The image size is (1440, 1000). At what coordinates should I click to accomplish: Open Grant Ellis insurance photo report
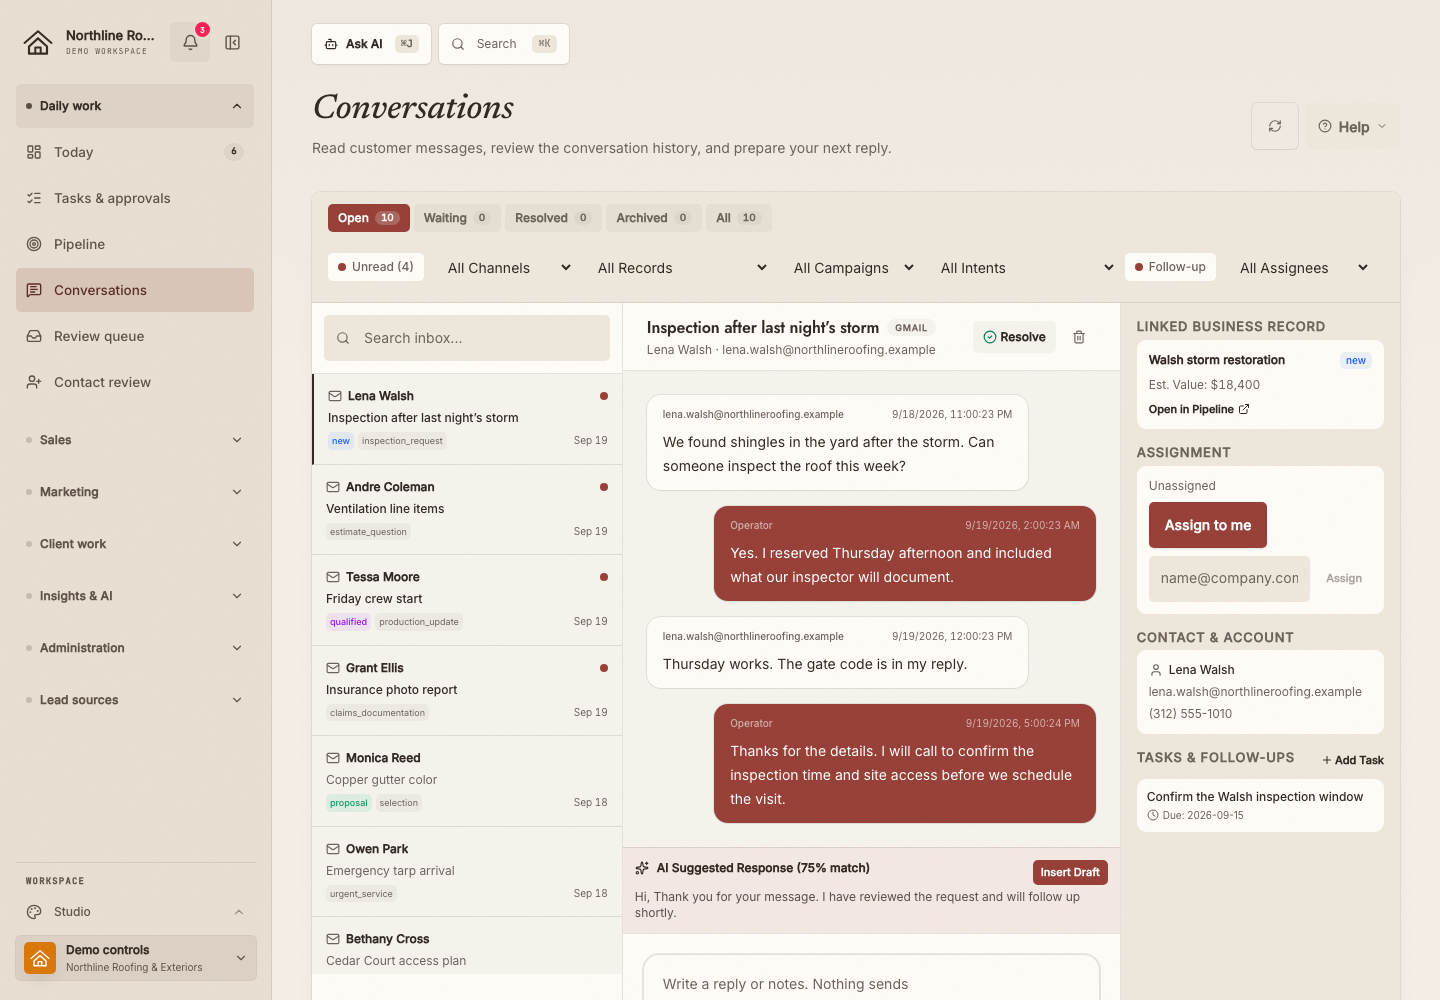click(467, 691)
